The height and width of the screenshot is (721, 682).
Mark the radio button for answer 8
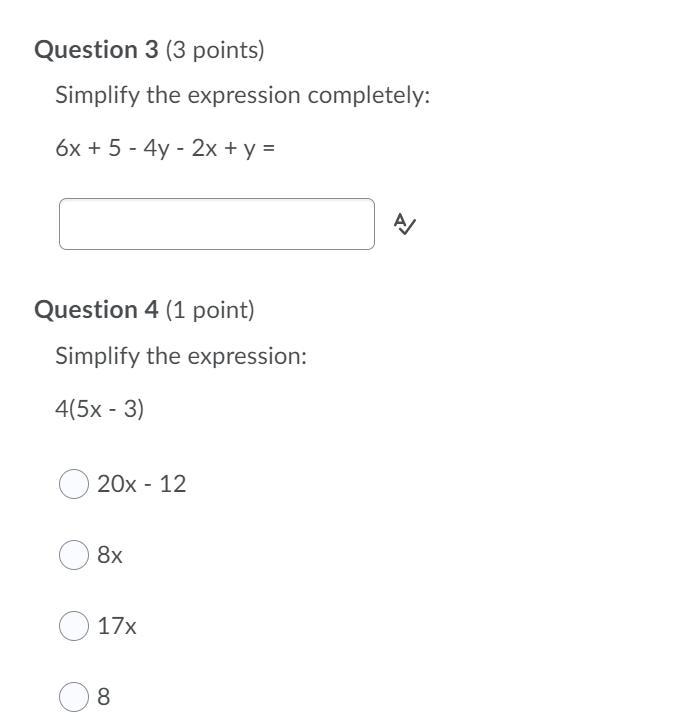[x=74, y=697]
